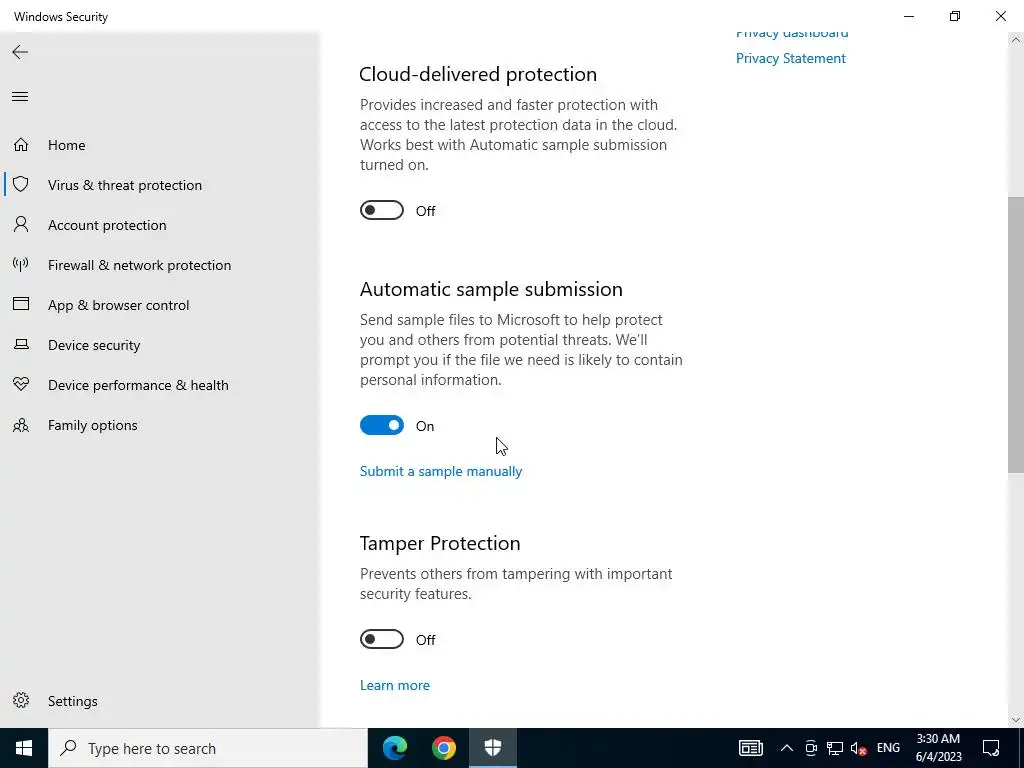Screen dimensions: 1024x768
Task: Open Device performance & health
Action: click(x=138, y=385)
